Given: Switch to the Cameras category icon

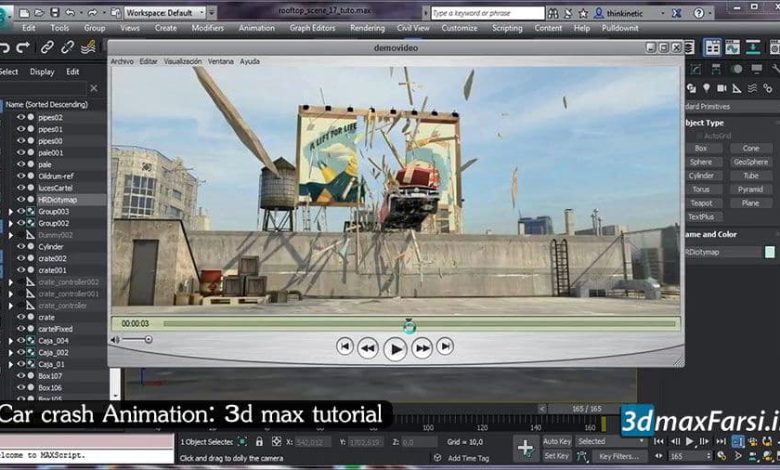Looking at the screenshot, I should pos(721,89).
